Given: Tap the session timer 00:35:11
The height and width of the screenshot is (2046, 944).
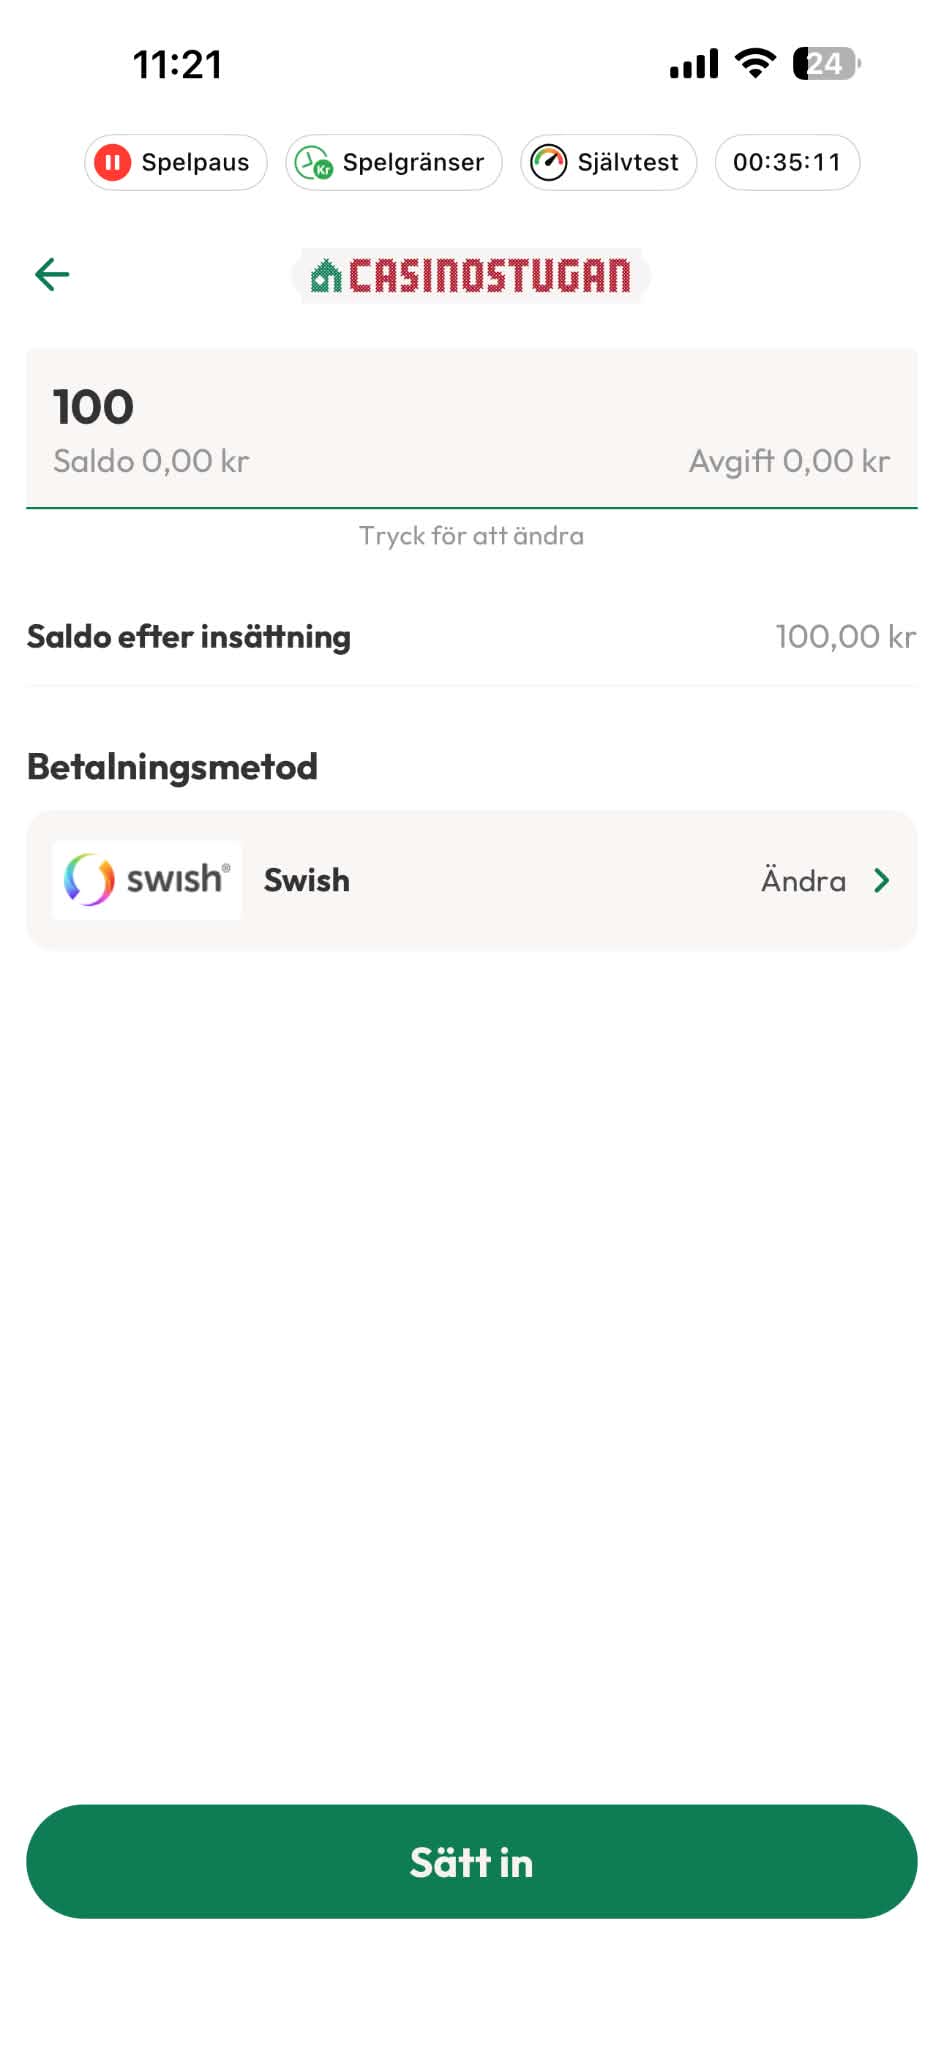Looking at the screenshot, I should click(787, 162).
